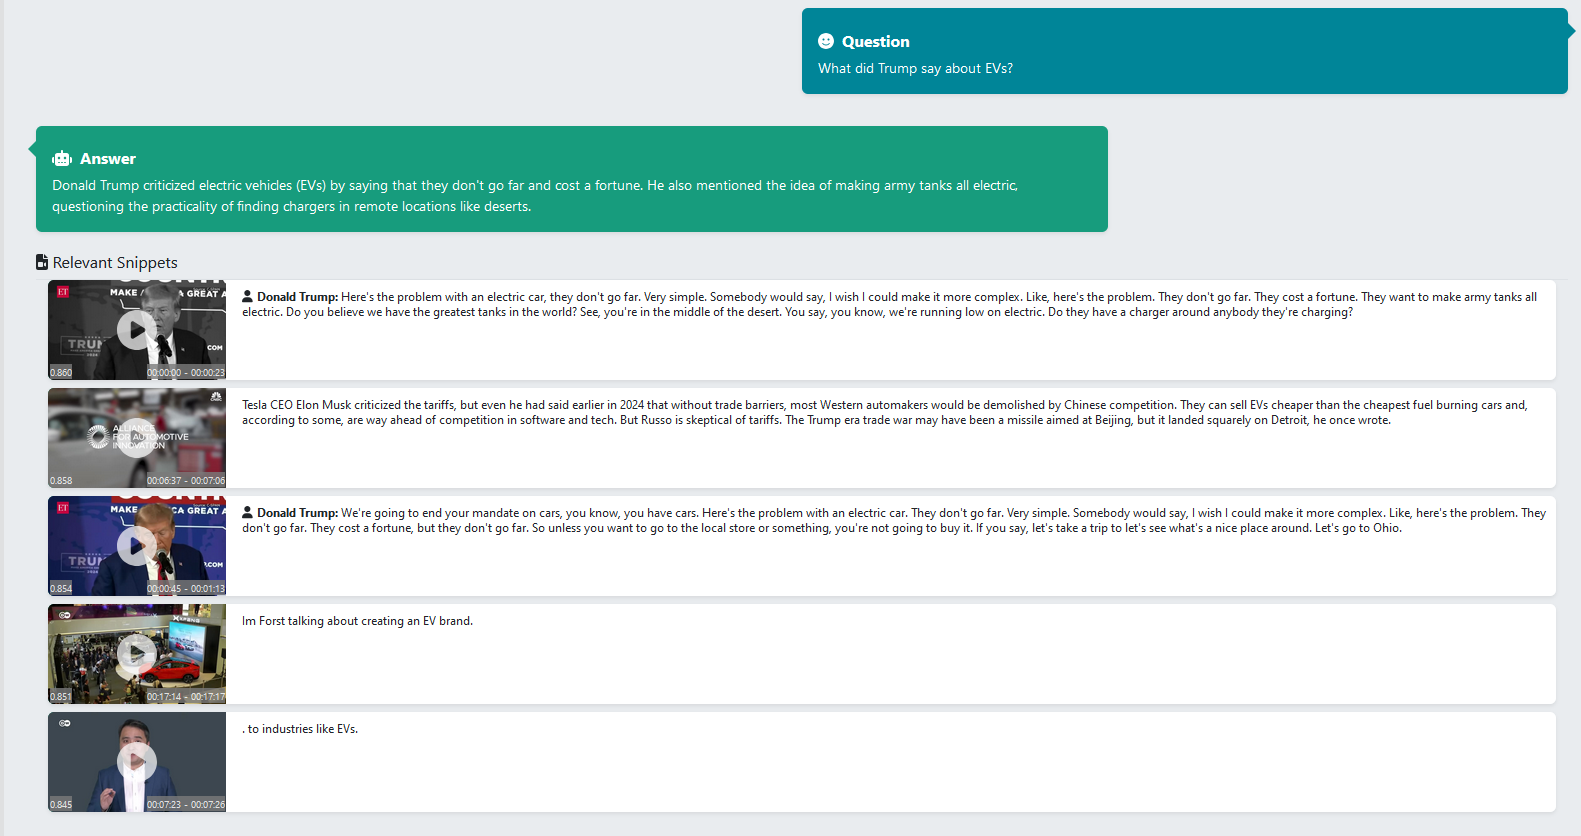Play the Alliance for Automotive Innovation clip
1581x836 pixels.
coord(137,438)
